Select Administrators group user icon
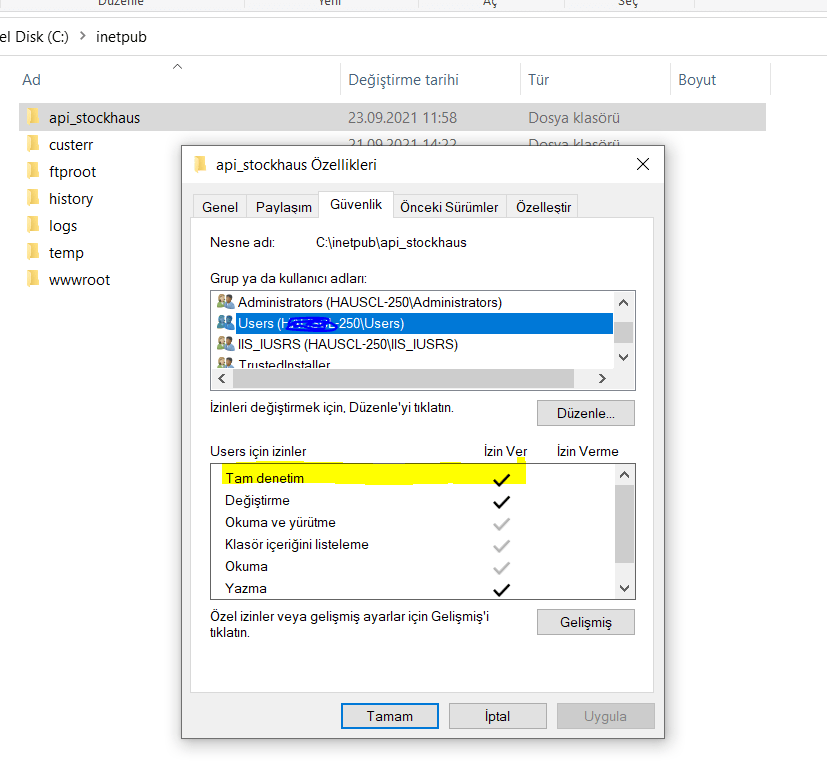The height and width of the screenshot is (765, 827). pyautogui.click(x=225, y=301)
